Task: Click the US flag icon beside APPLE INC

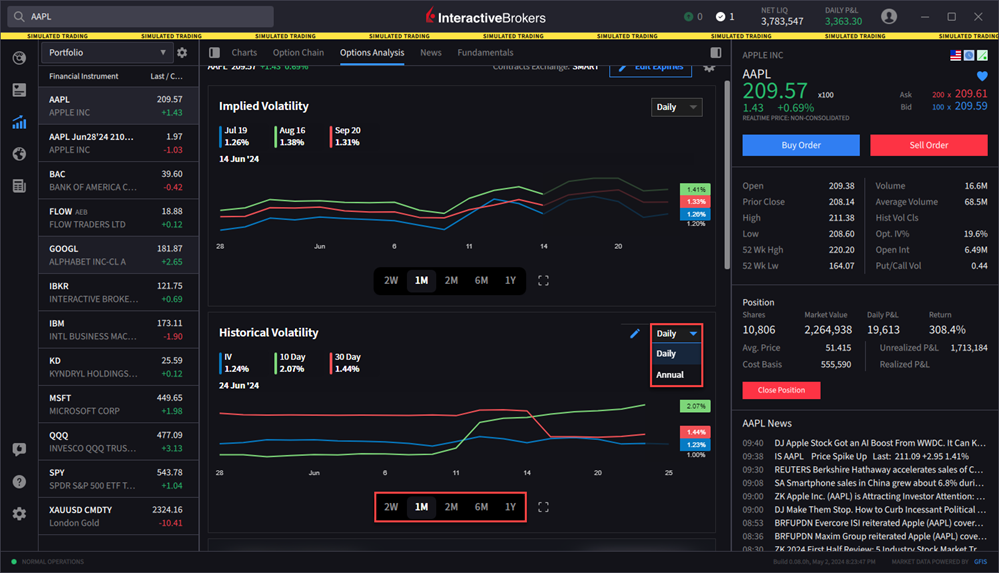Action: point(956,55)
